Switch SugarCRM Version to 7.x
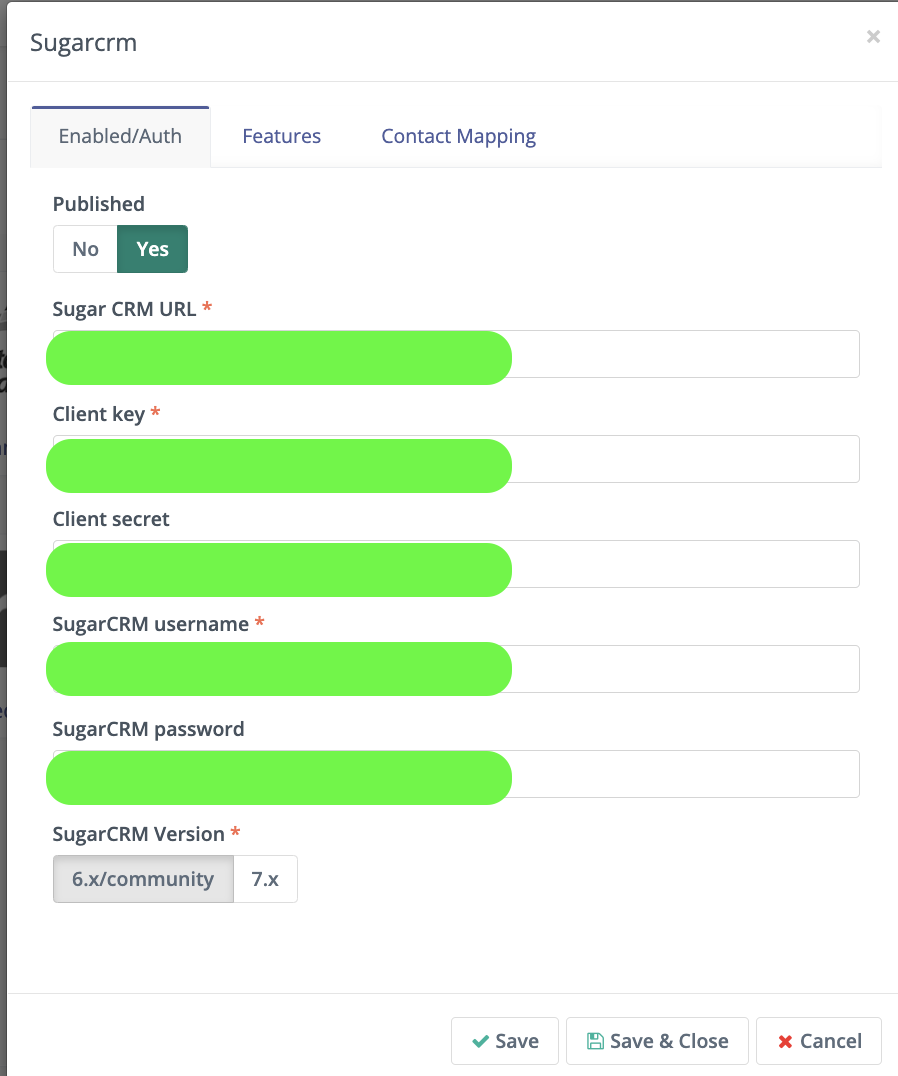898x1076 pixels. [x=265, y=878]
